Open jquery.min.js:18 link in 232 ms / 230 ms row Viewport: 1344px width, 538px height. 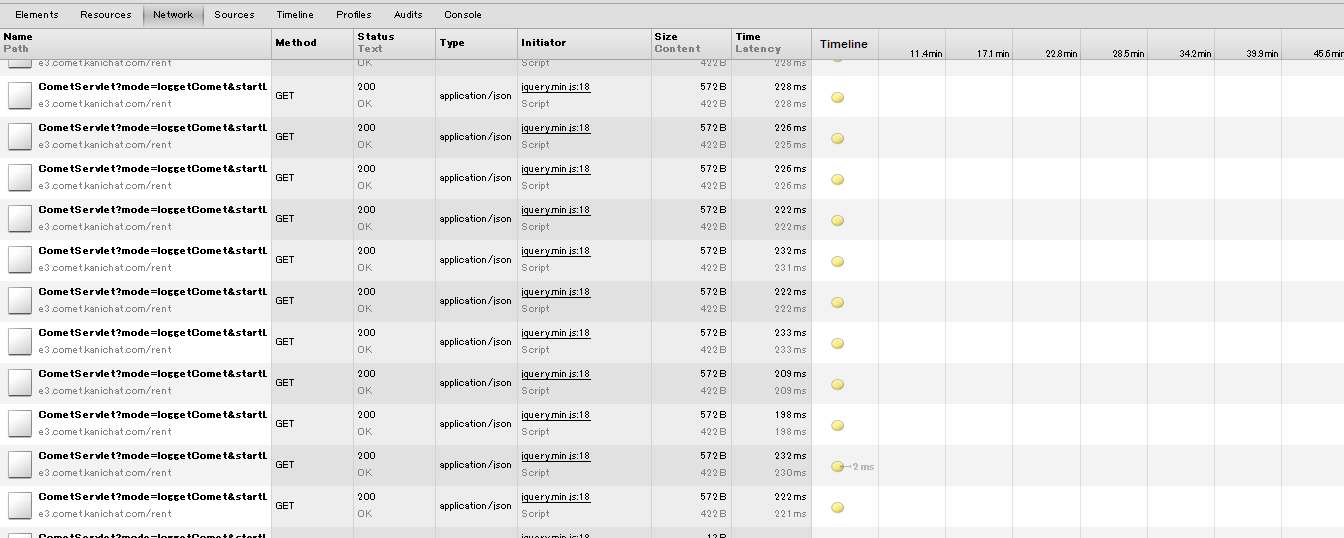point(556,456)
